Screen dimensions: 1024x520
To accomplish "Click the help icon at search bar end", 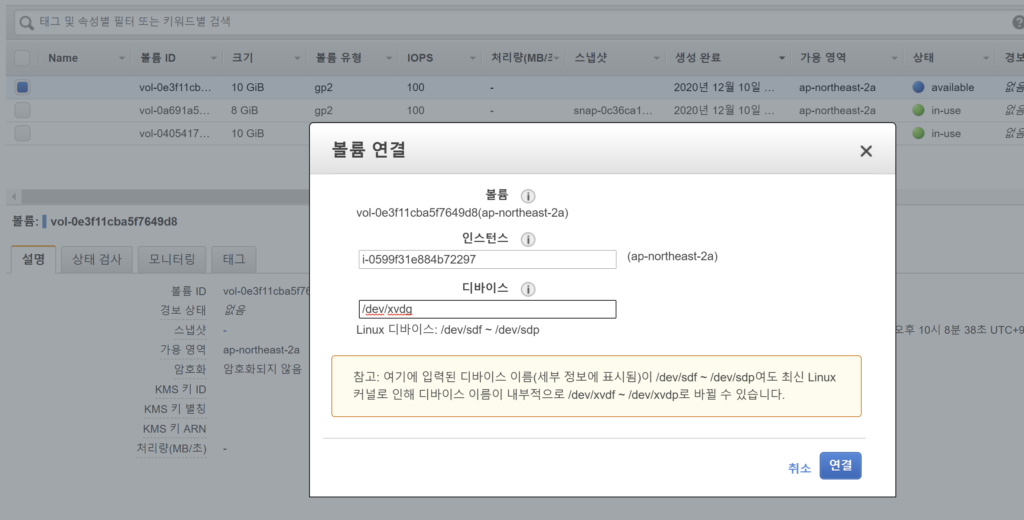I will coord(1018,21).
